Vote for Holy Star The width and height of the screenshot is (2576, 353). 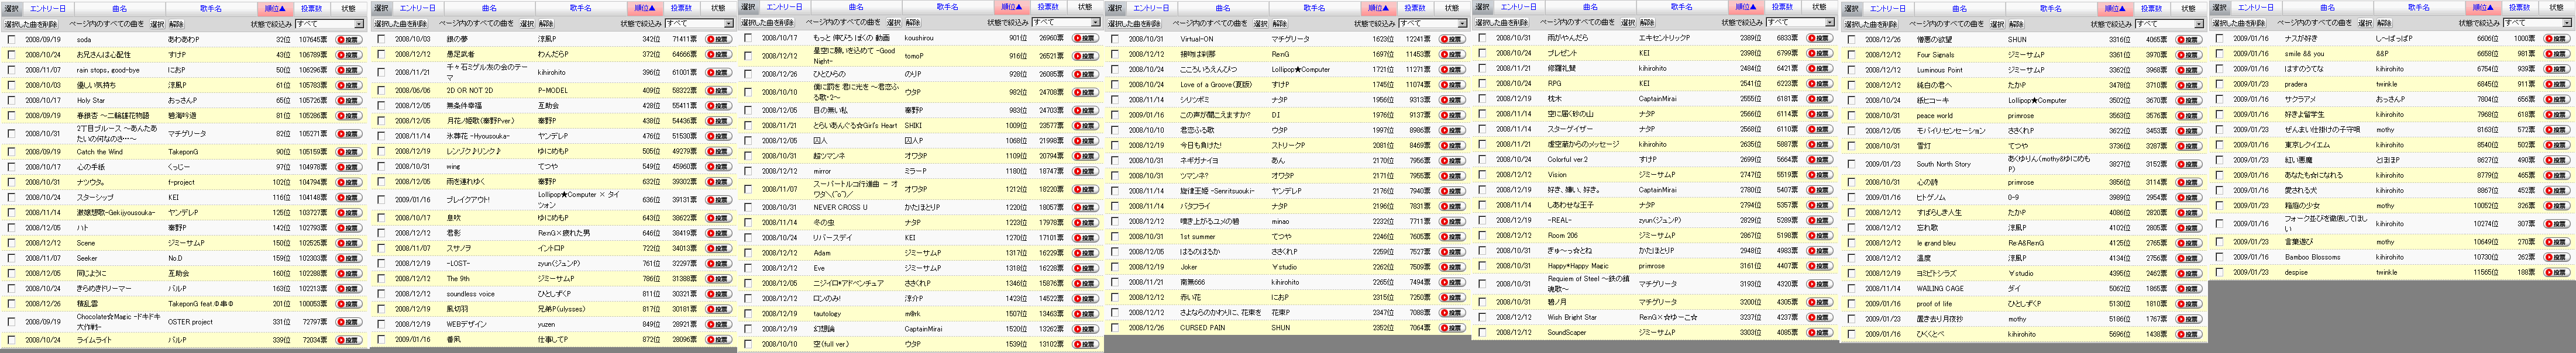[x=348, y=100]
